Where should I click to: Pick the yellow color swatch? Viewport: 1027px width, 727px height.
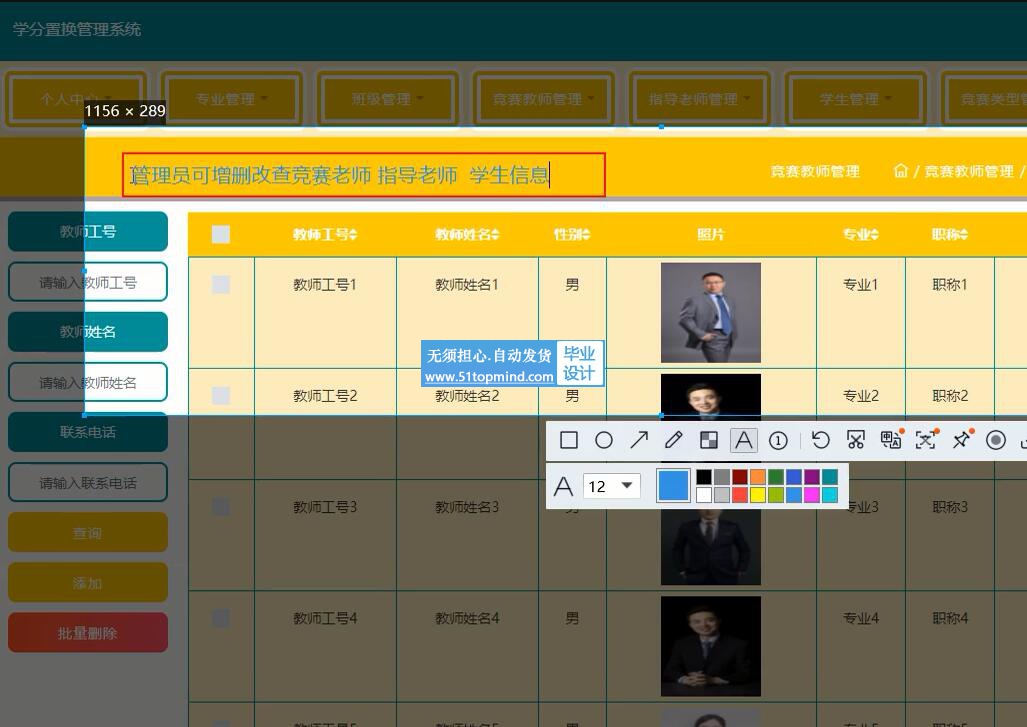point(757,494)
